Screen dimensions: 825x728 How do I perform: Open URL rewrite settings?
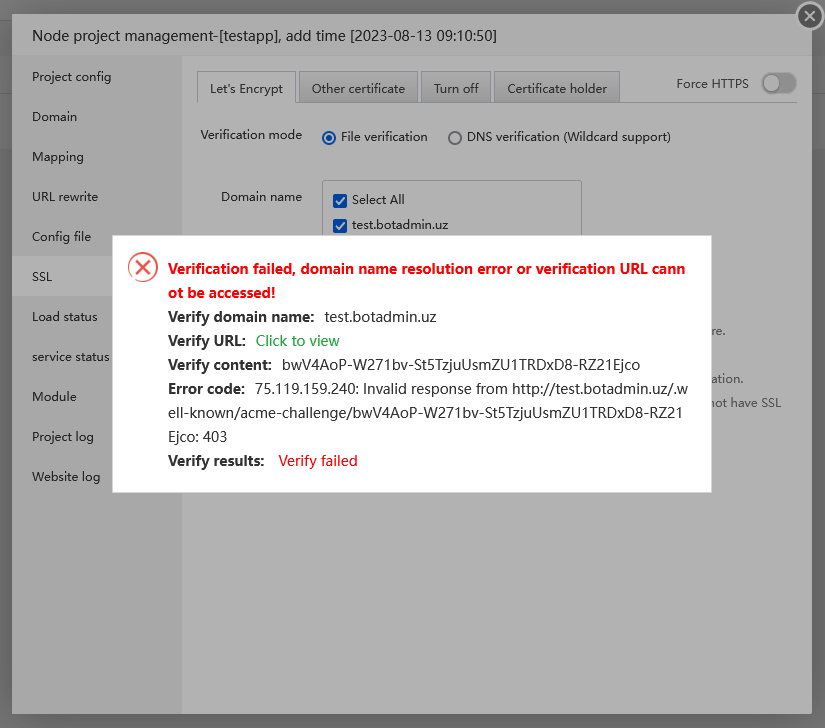coord(65,197)
